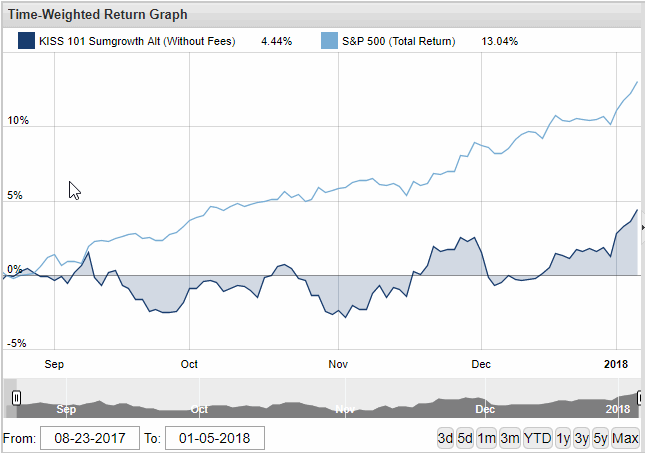Click the 2018 label on the x-axis
The width and height of the screenshot is (645, 453).
[x=616, y=364]
